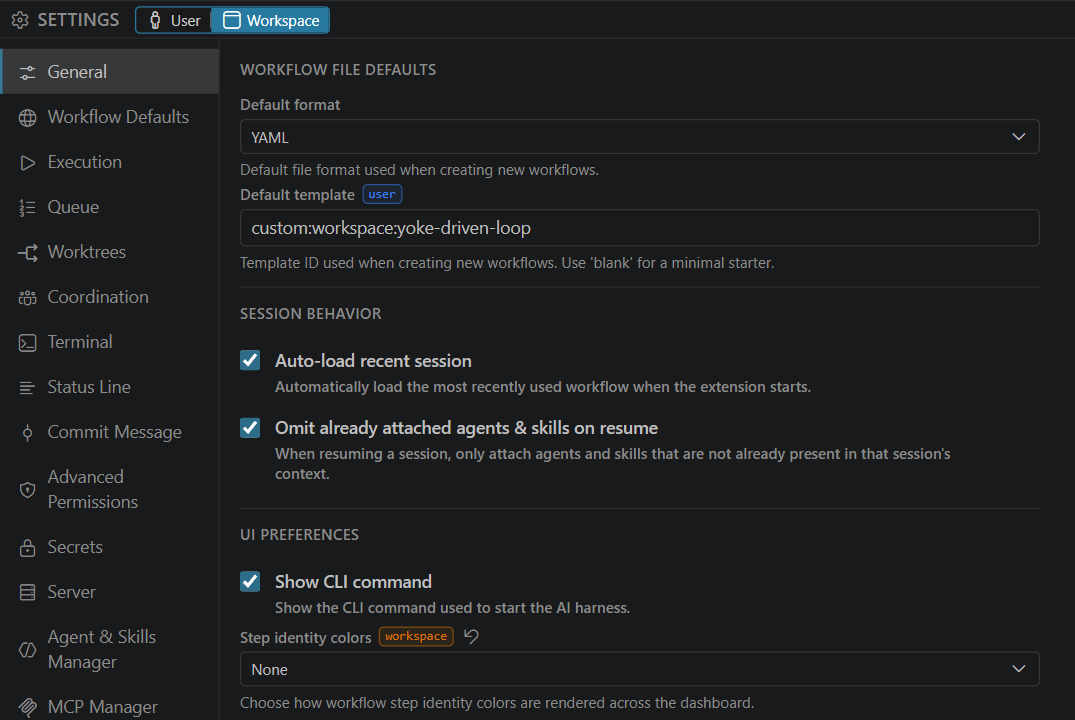The height and width of the screenshot is (720, 1075).
Task: Go to the Execution settings
Action: click(x=110, y=162)
